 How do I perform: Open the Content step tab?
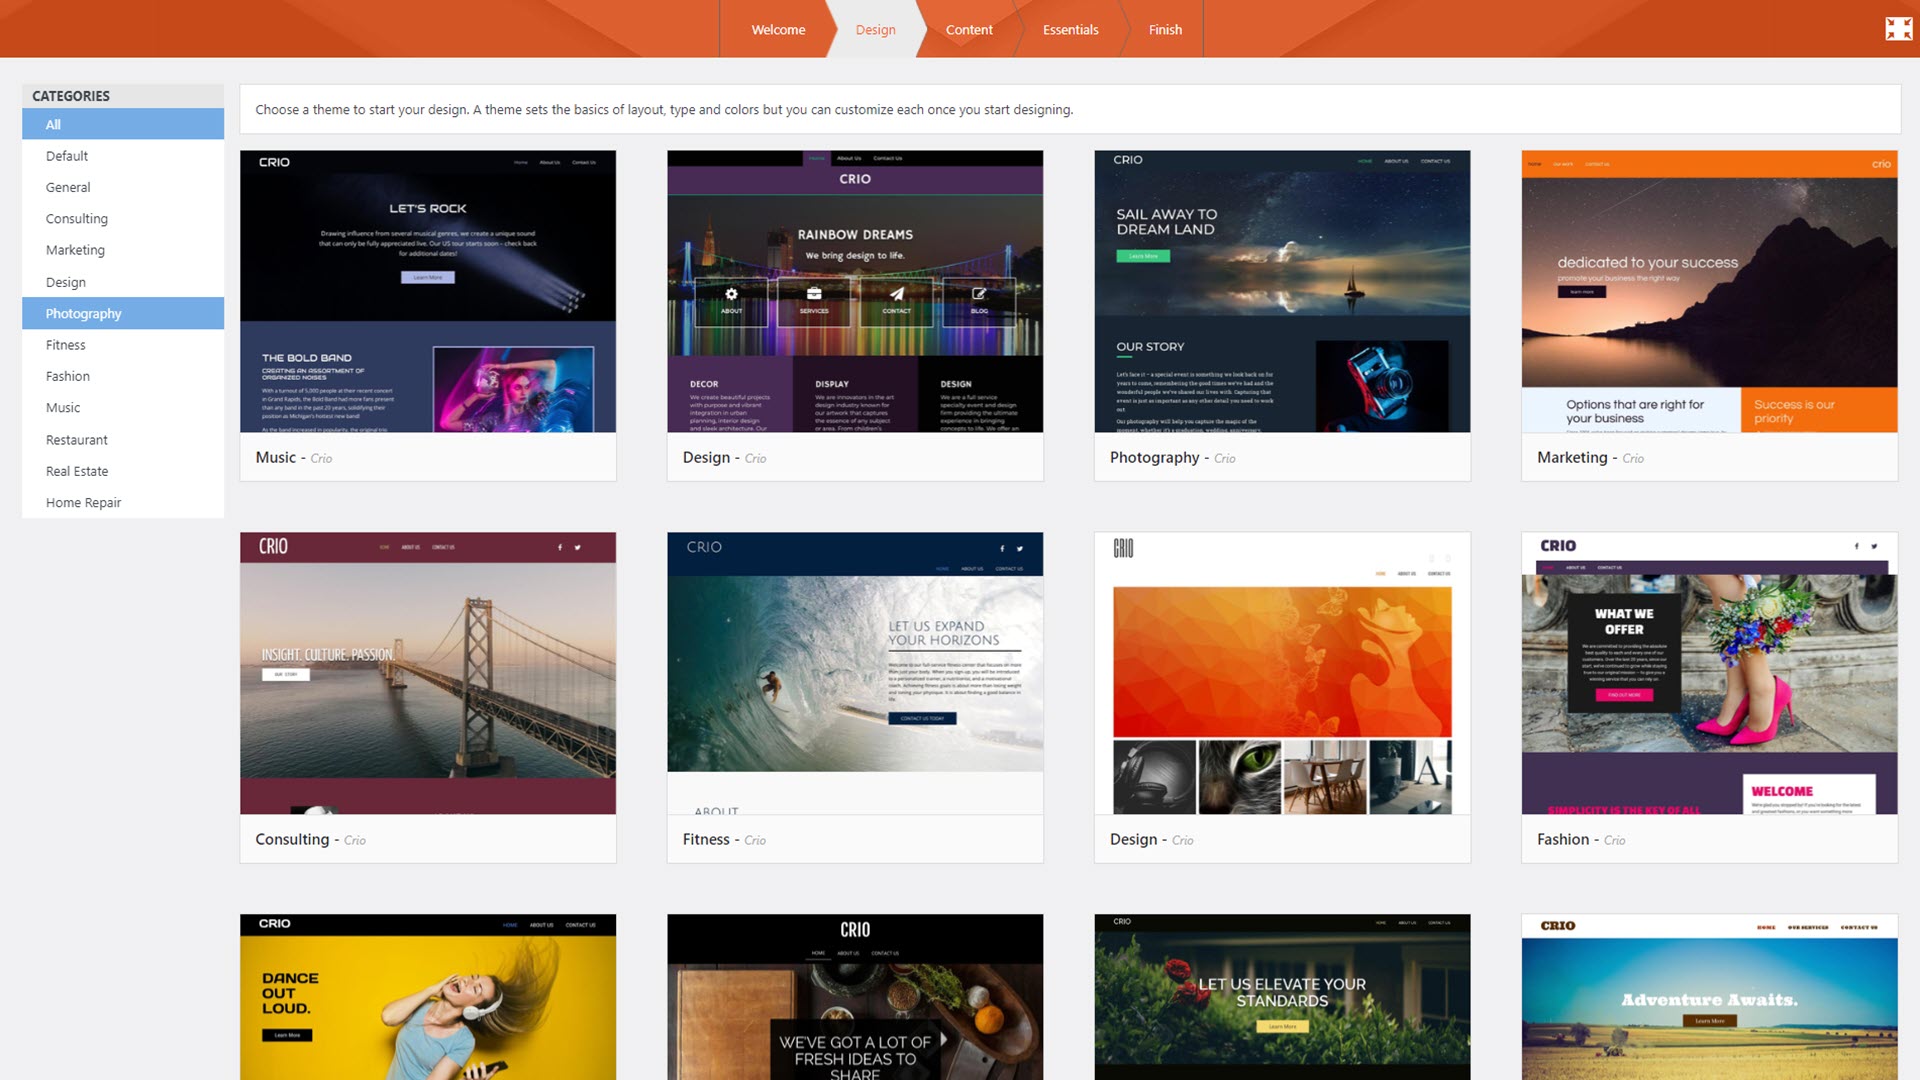point(969,29)
